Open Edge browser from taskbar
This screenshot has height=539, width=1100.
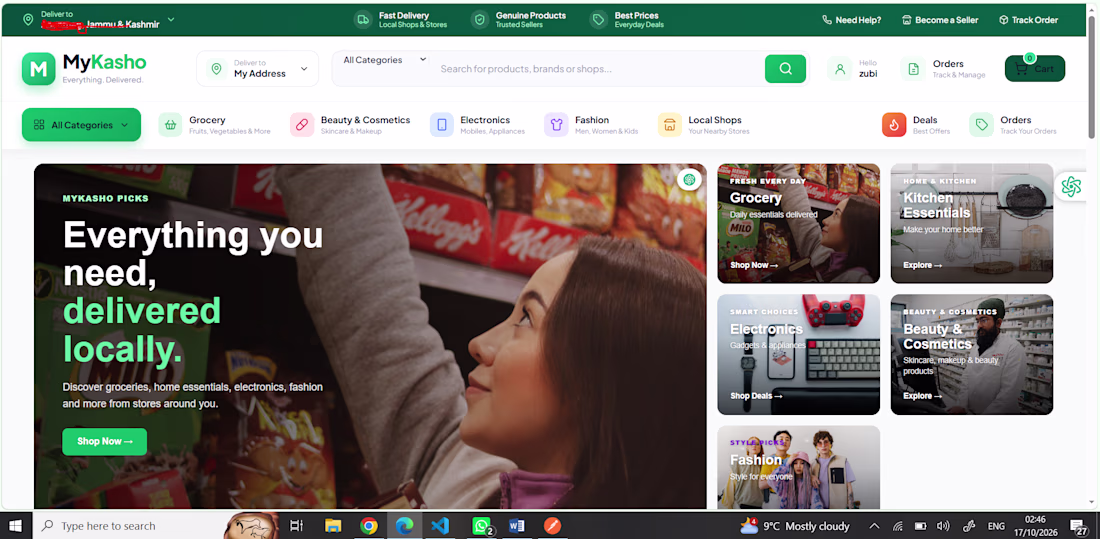[405, 526]
